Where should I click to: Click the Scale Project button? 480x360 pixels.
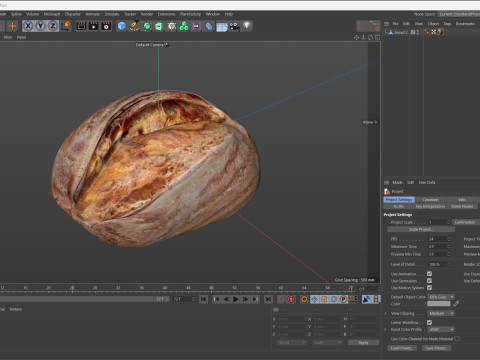421,229
